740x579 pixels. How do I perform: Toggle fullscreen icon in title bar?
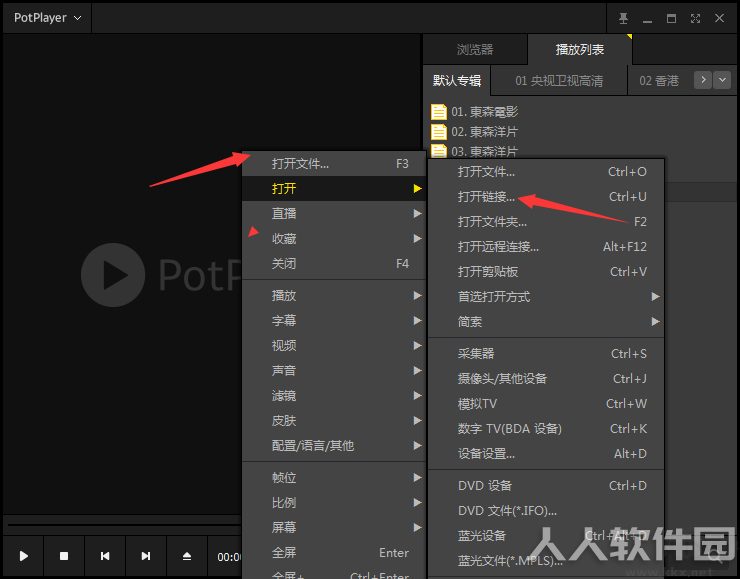coord(695,18)
